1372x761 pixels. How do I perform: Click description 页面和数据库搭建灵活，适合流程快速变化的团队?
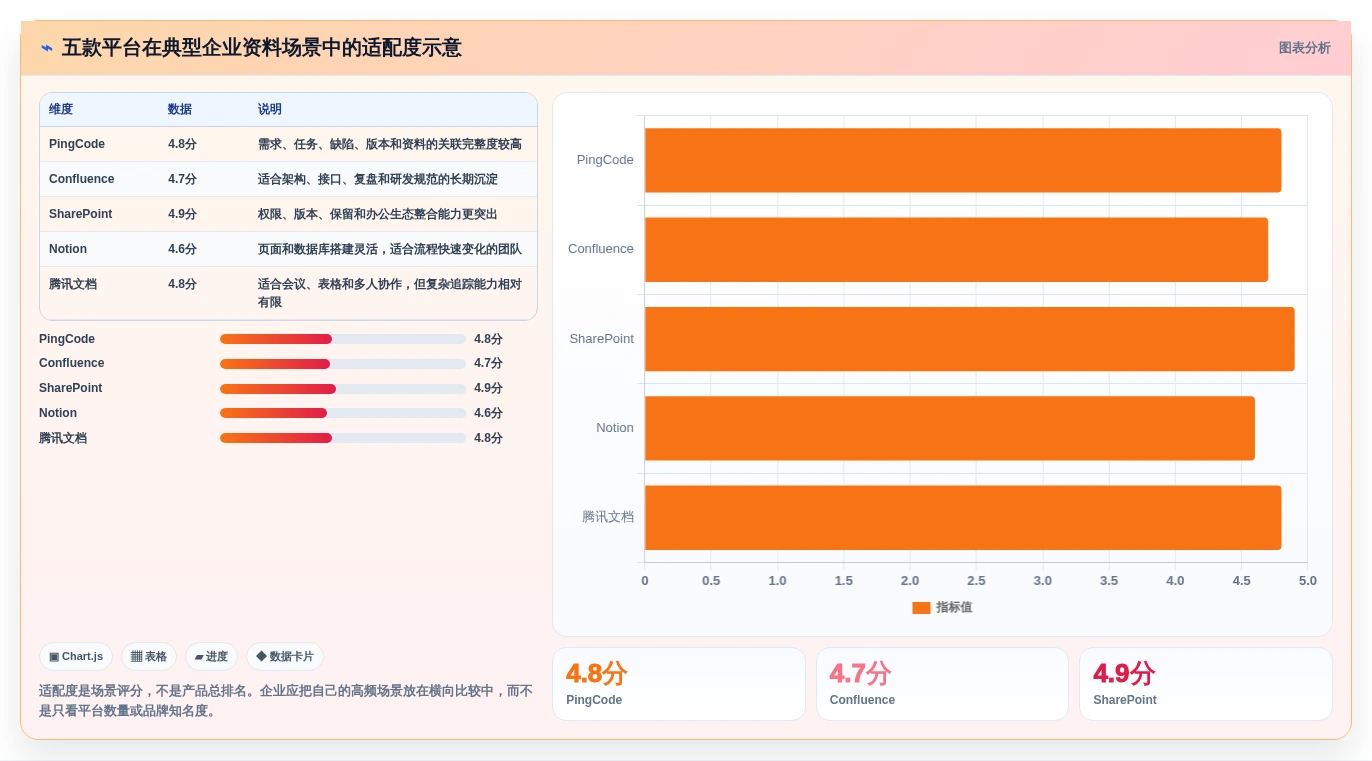390,249
